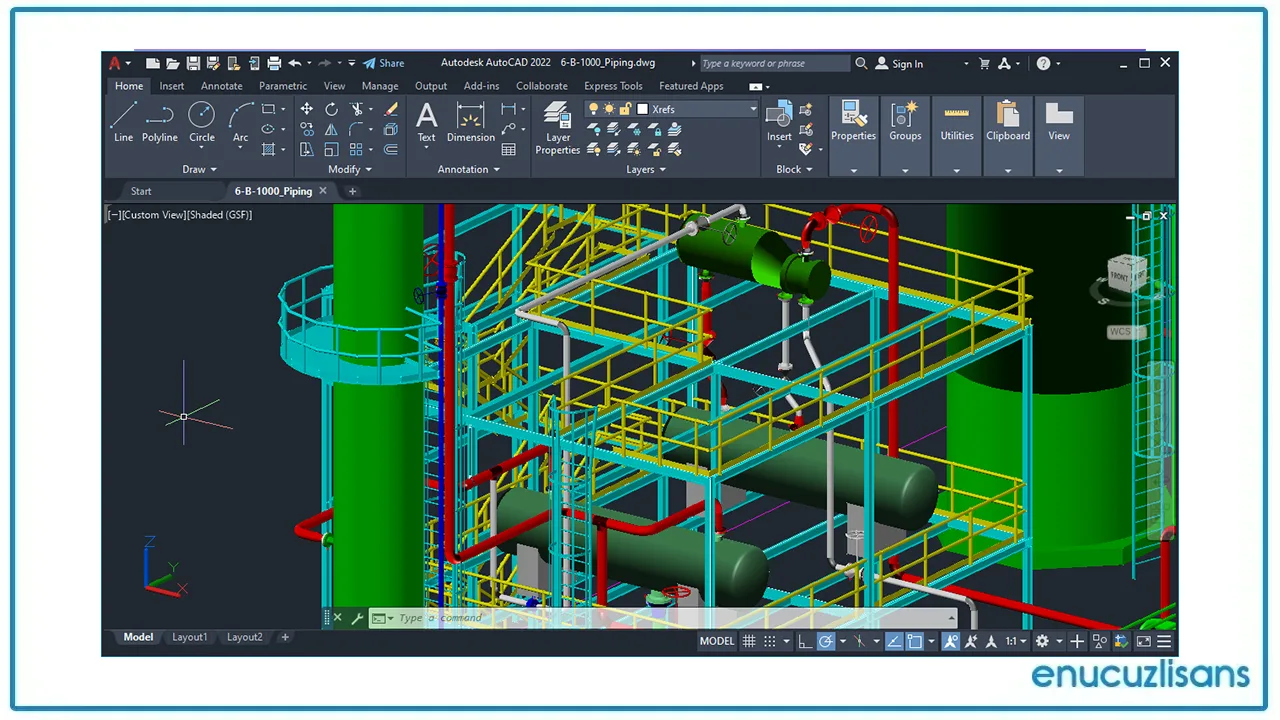Screen dimensions: 1280x720
Task: Select the Dimension tool
Action: (x=471, y=123)
